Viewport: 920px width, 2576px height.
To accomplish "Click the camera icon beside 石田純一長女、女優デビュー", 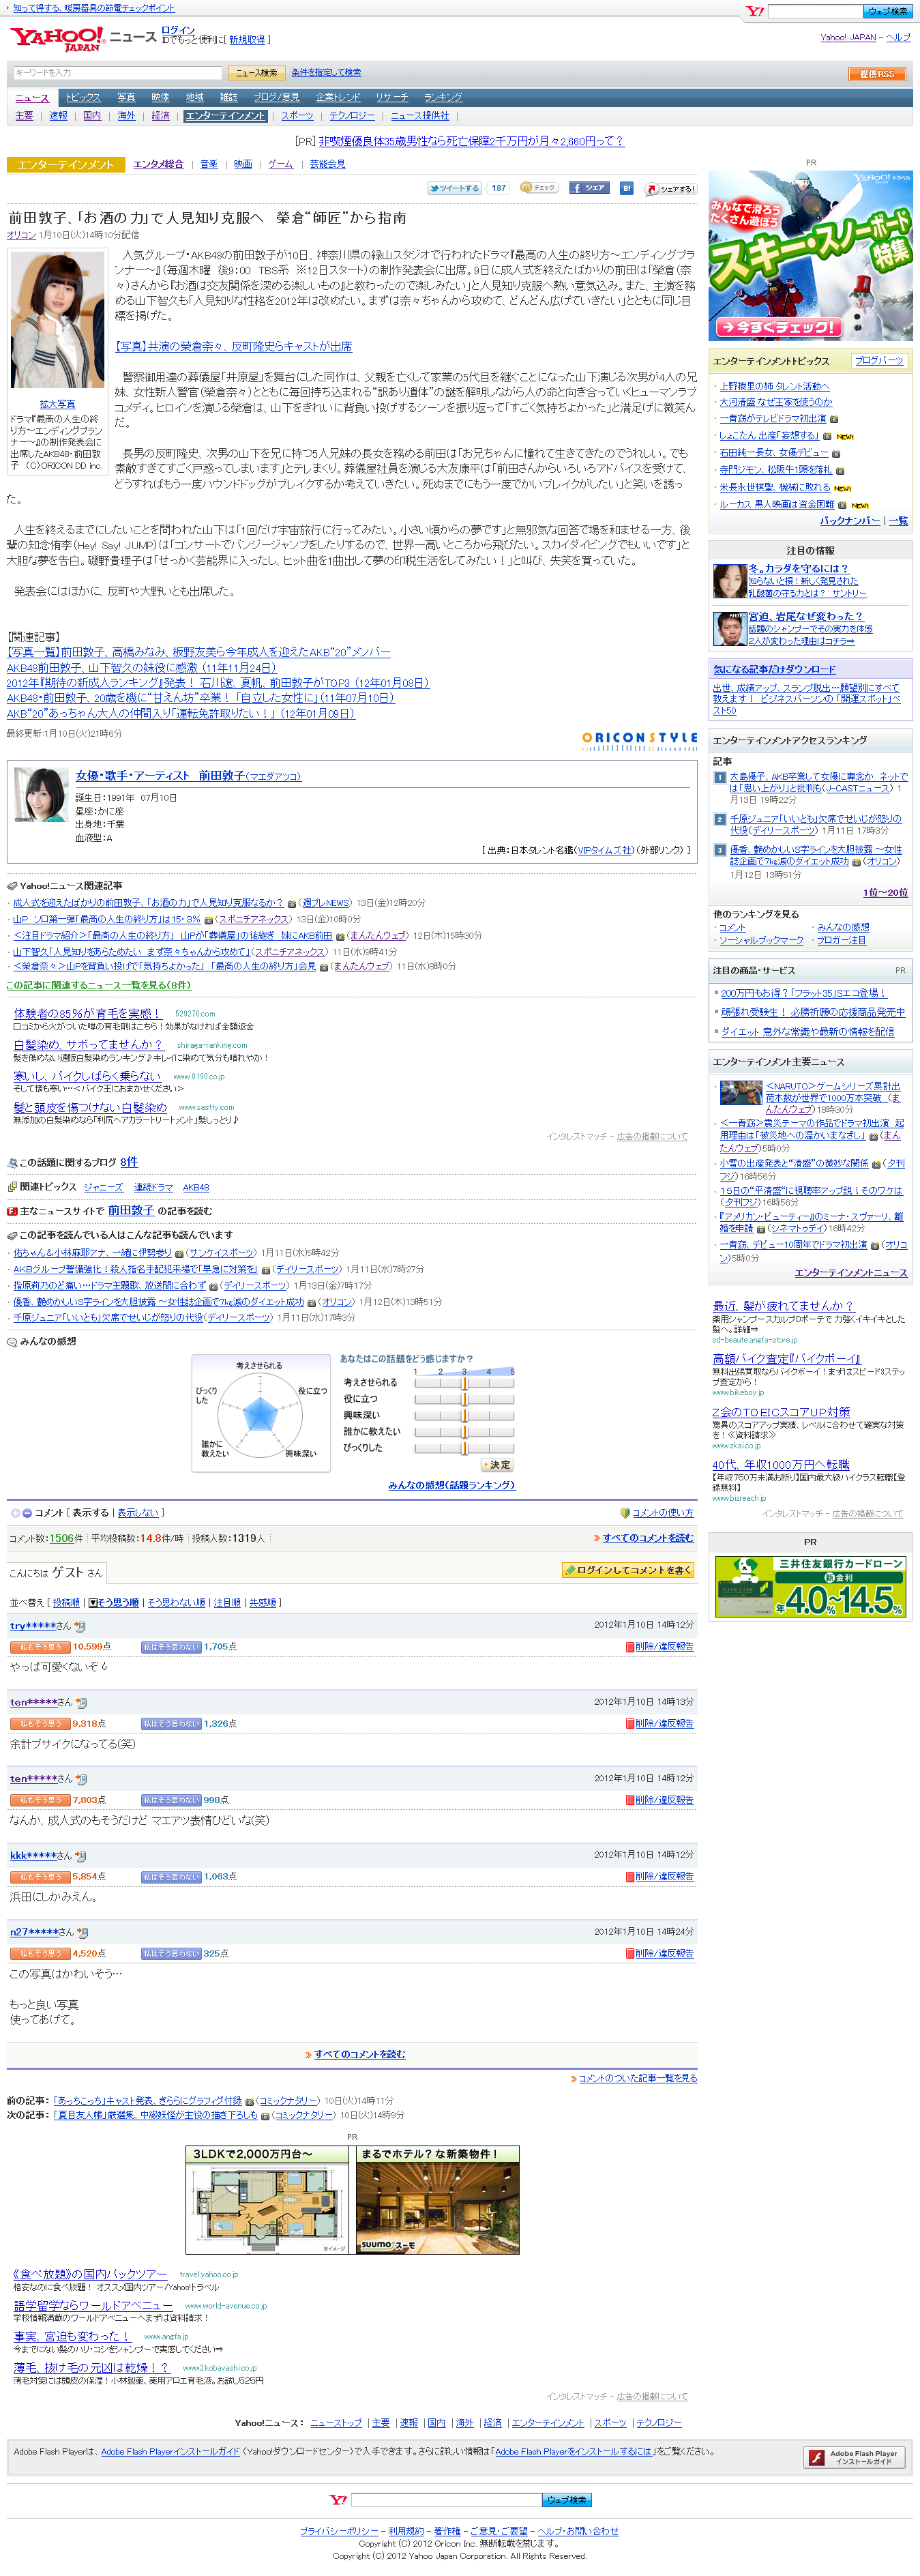I will coord(837,453).
